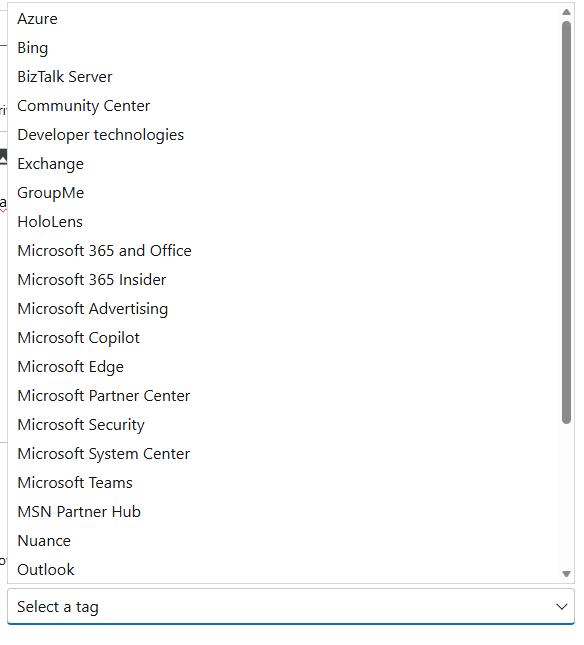Image resolution: width=584 pixels, height=645 pixels.
Task: Select Microsoft 365 and Office
Action: [284, 251]
